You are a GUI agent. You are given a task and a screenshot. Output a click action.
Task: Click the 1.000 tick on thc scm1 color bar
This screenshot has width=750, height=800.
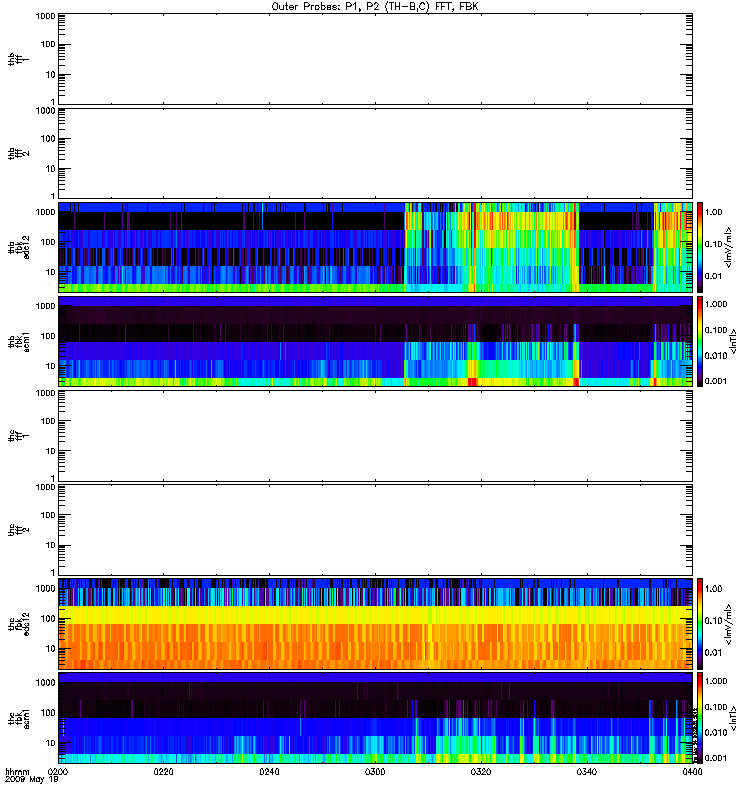point(716,681)
